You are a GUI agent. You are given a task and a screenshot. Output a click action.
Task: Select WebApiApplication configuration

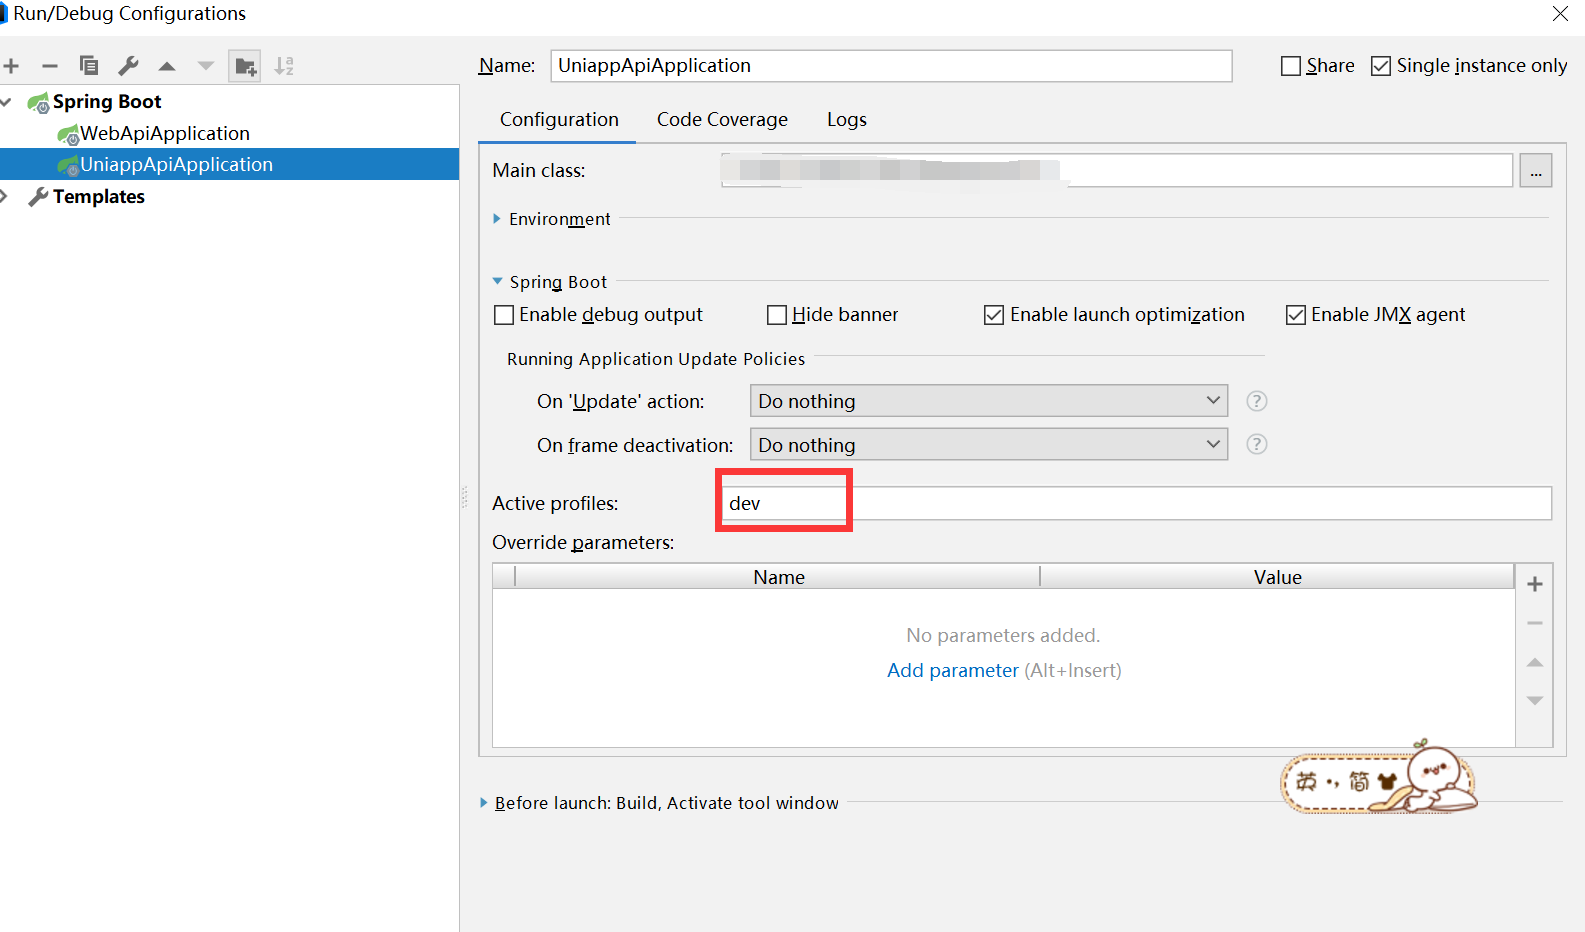click(165, 134)
